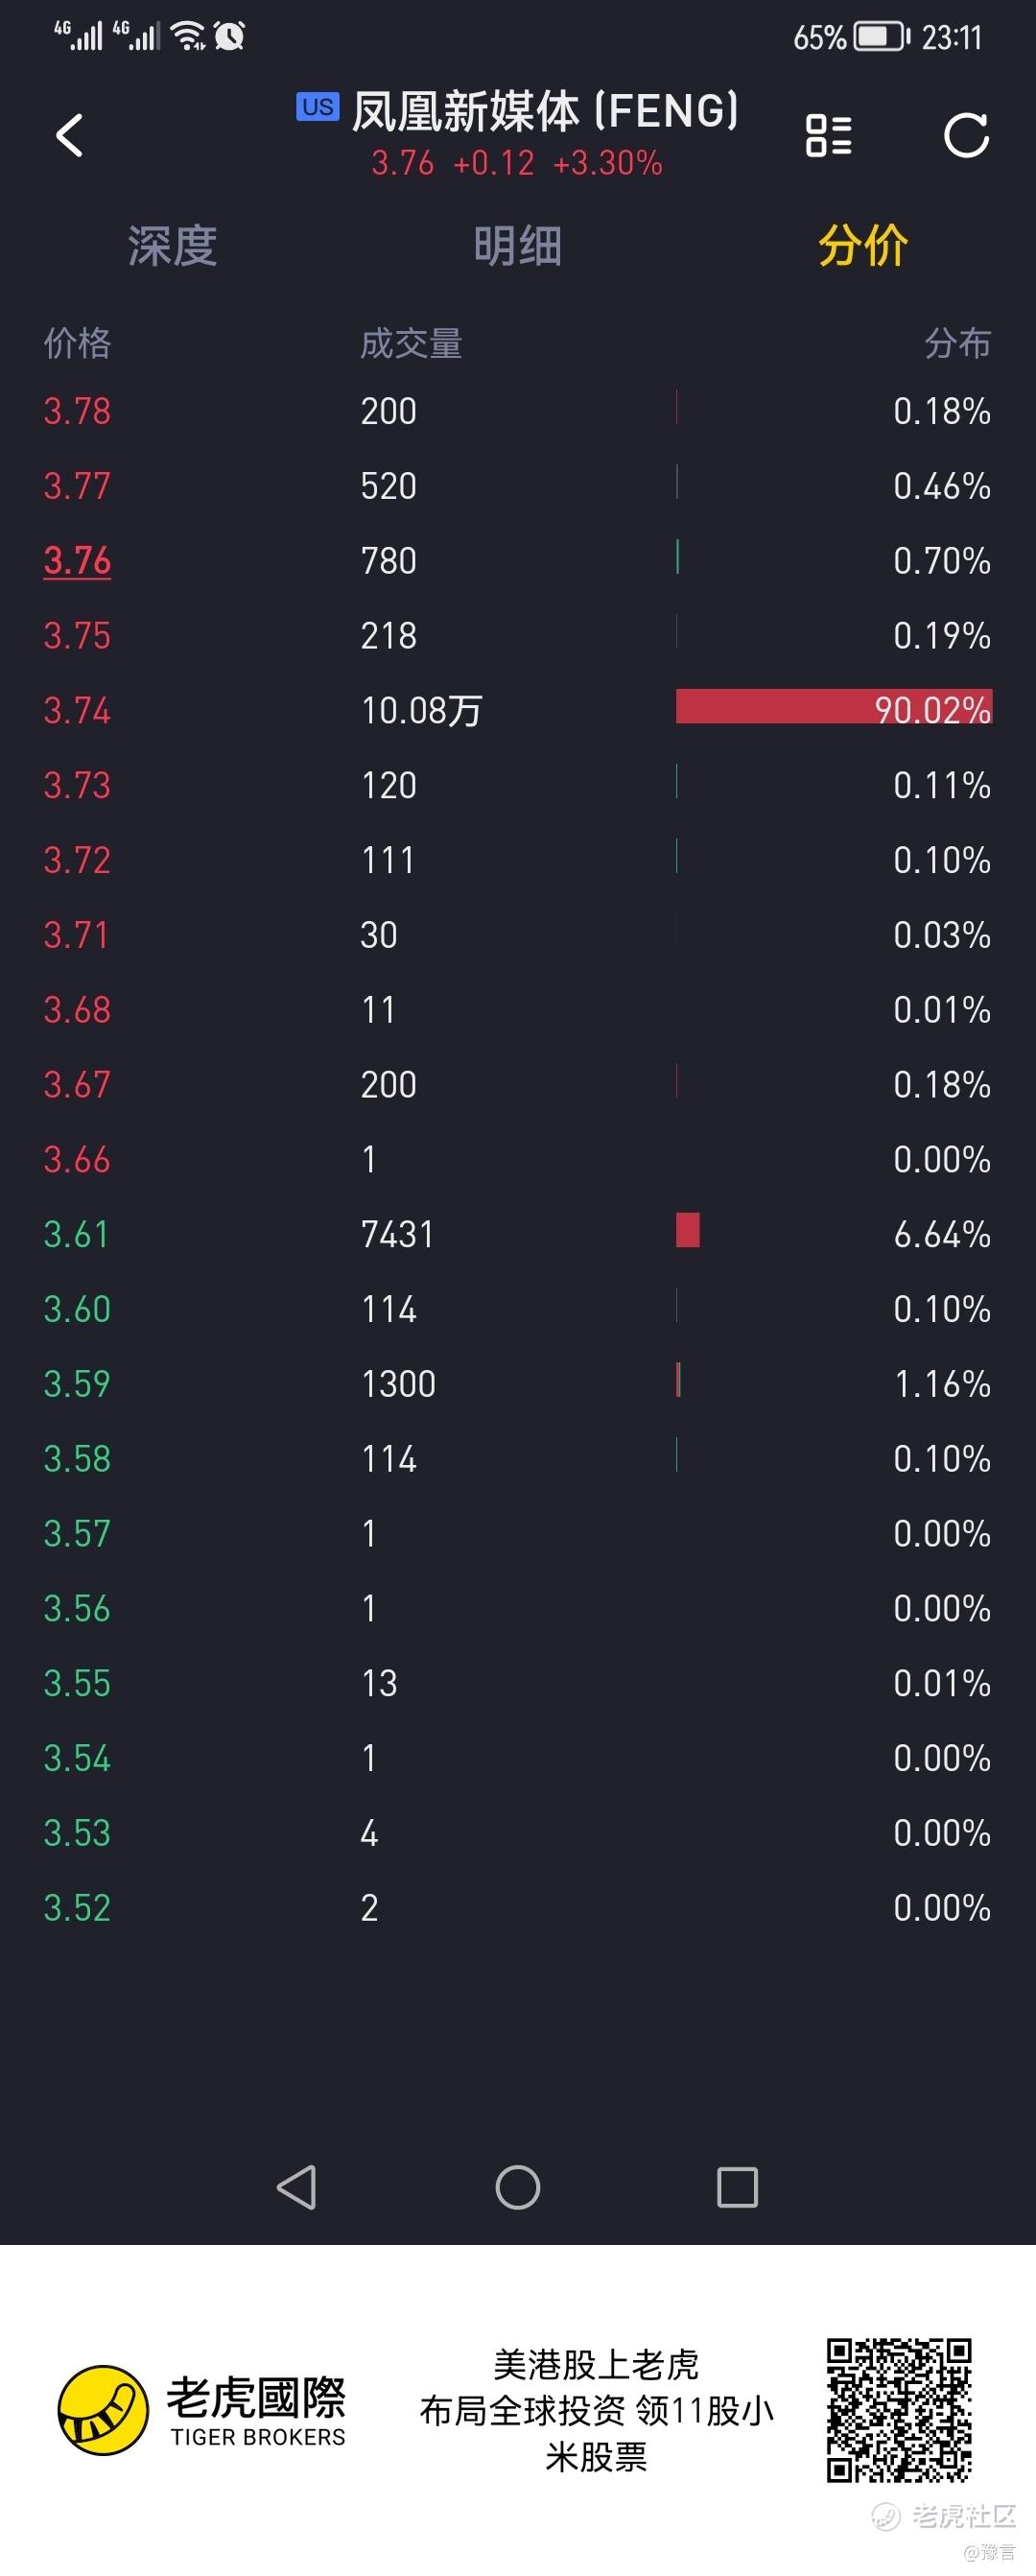This screenshot has height=2576, width=1036.
Task: Select the 3.61 price row with 7431 volume
Action: tap(518, 1234)
